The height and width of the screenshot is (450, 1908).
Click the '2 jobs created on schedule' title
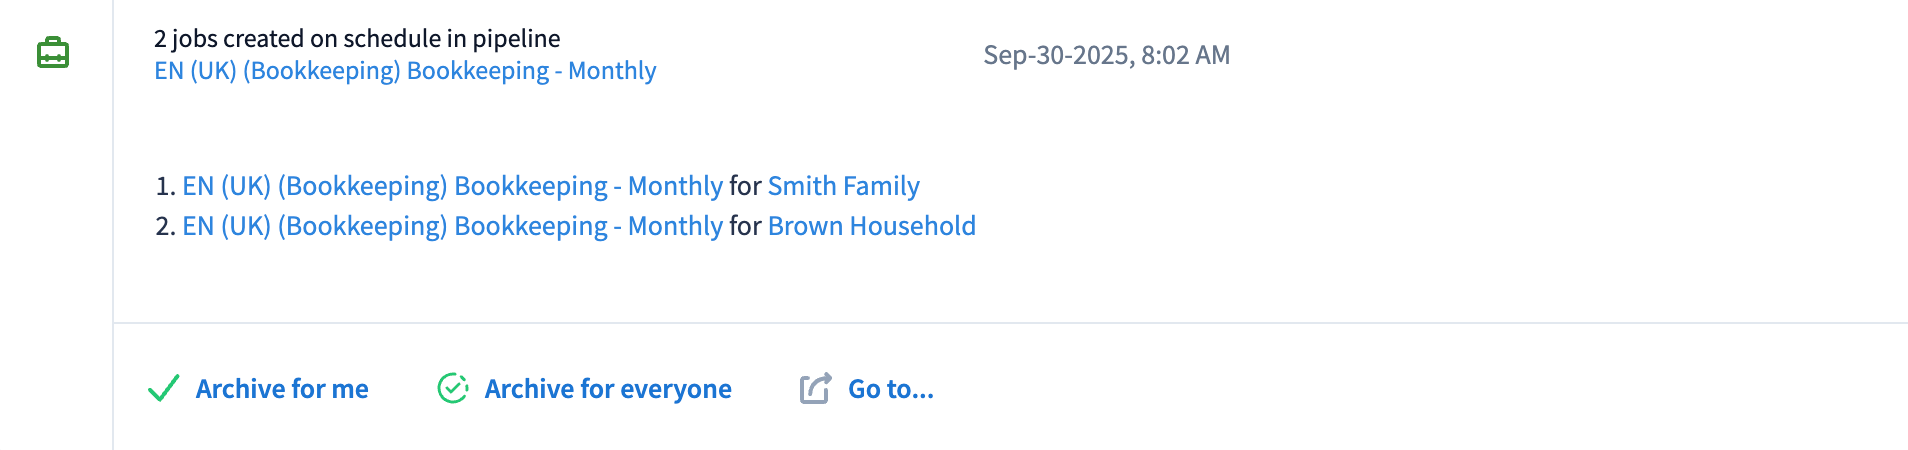tap(357, 38)
